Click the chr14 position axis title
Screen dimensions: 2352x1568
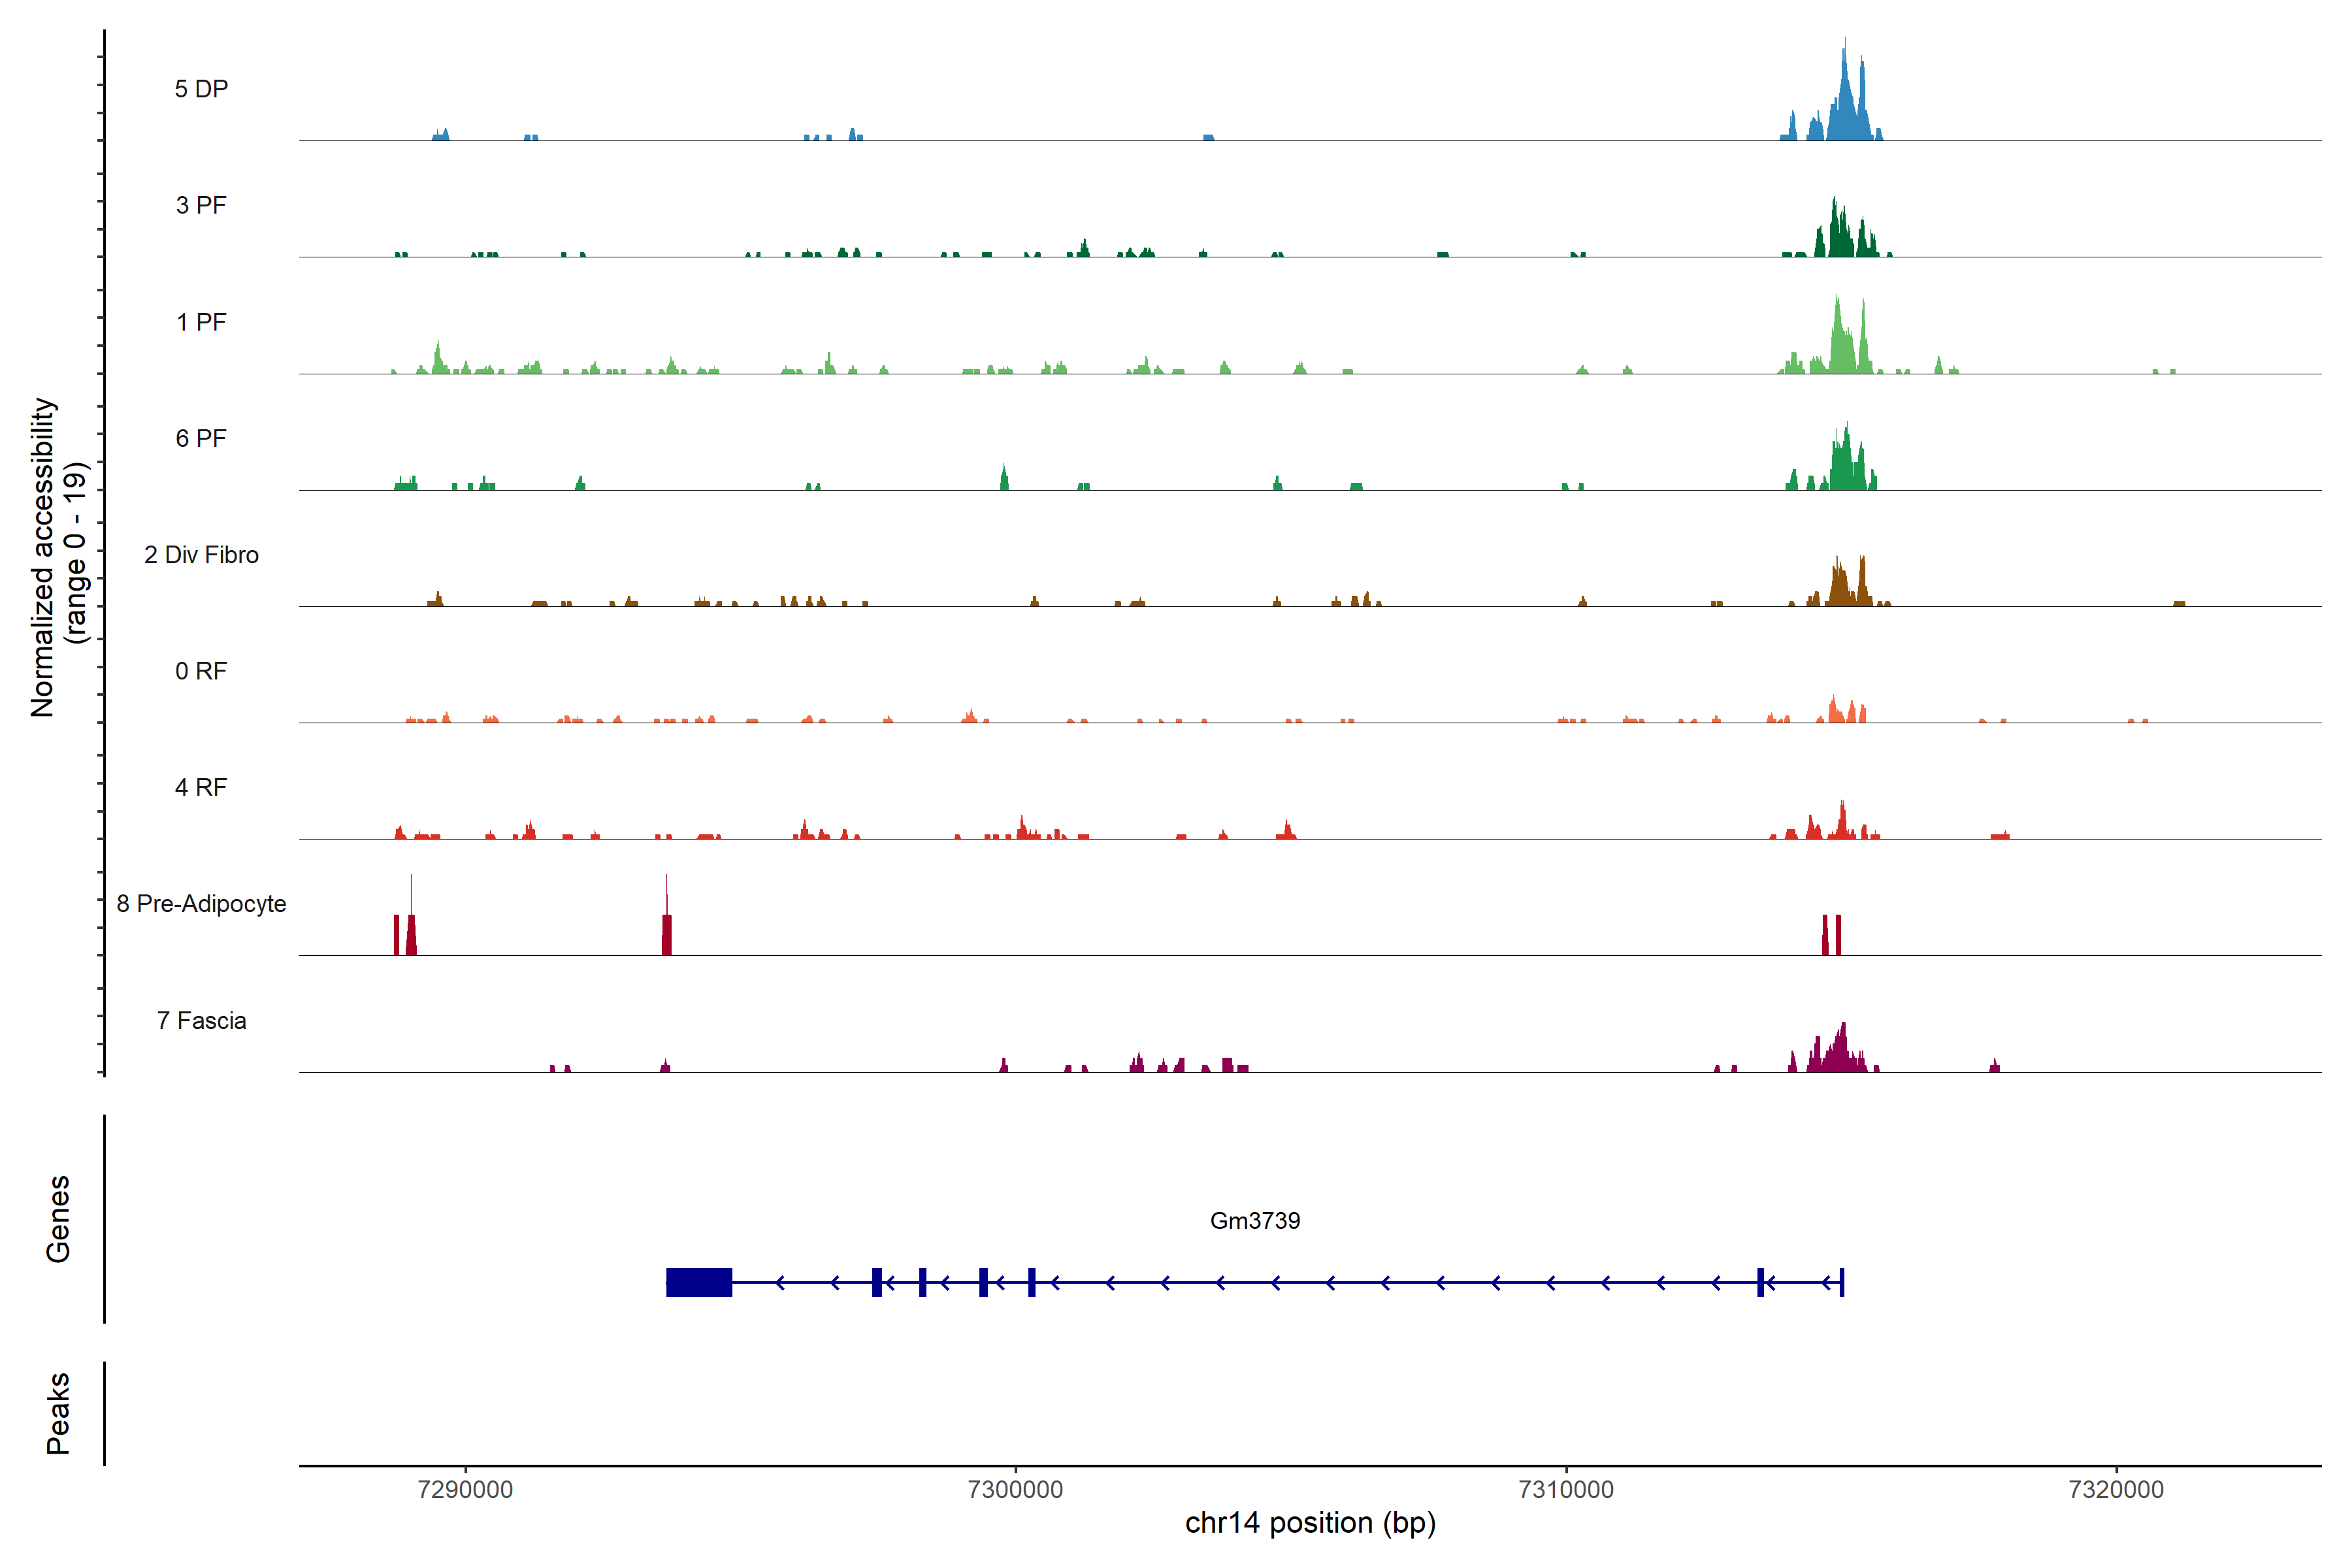coord(1310,1523)
